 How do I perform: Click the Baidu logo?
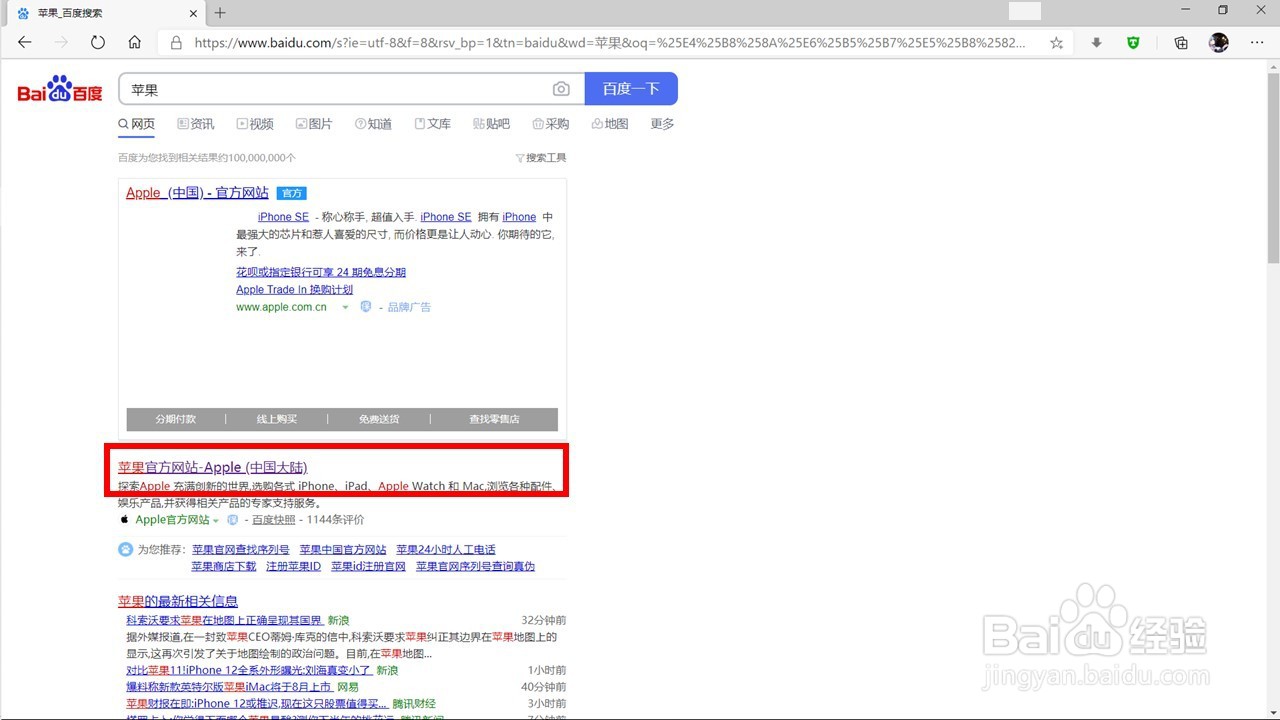(x=60, y=89)
